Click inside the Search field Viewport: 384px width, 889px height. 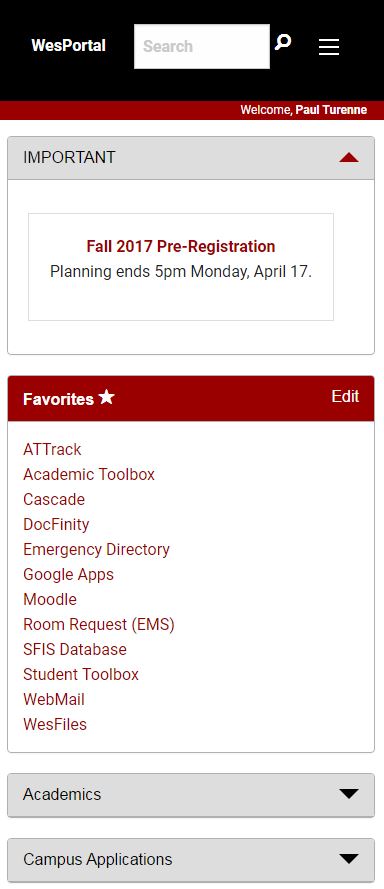[x=202, y=46]
